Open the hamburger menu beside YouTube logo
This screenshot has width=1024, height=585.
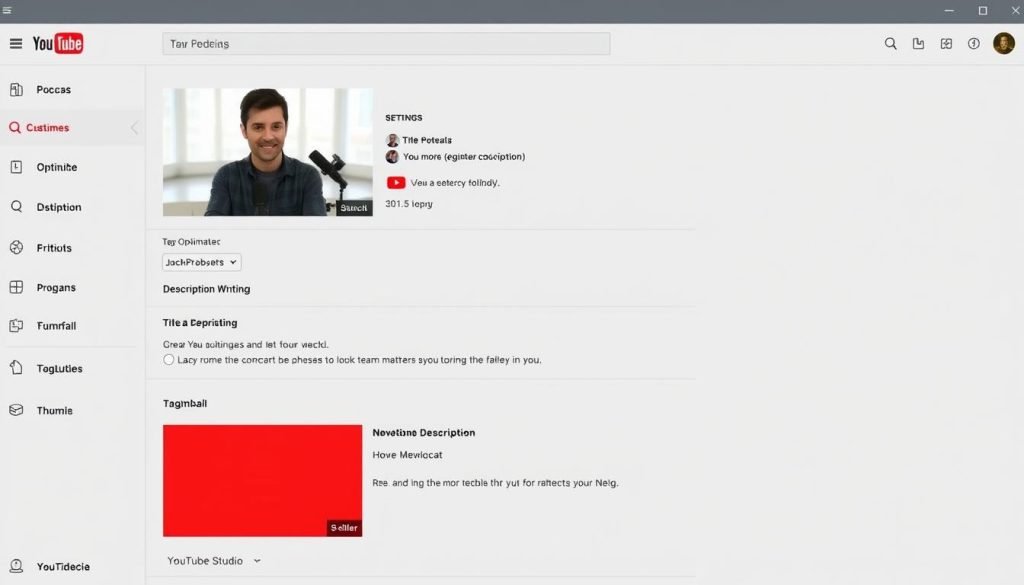click(x=16, y=44)
